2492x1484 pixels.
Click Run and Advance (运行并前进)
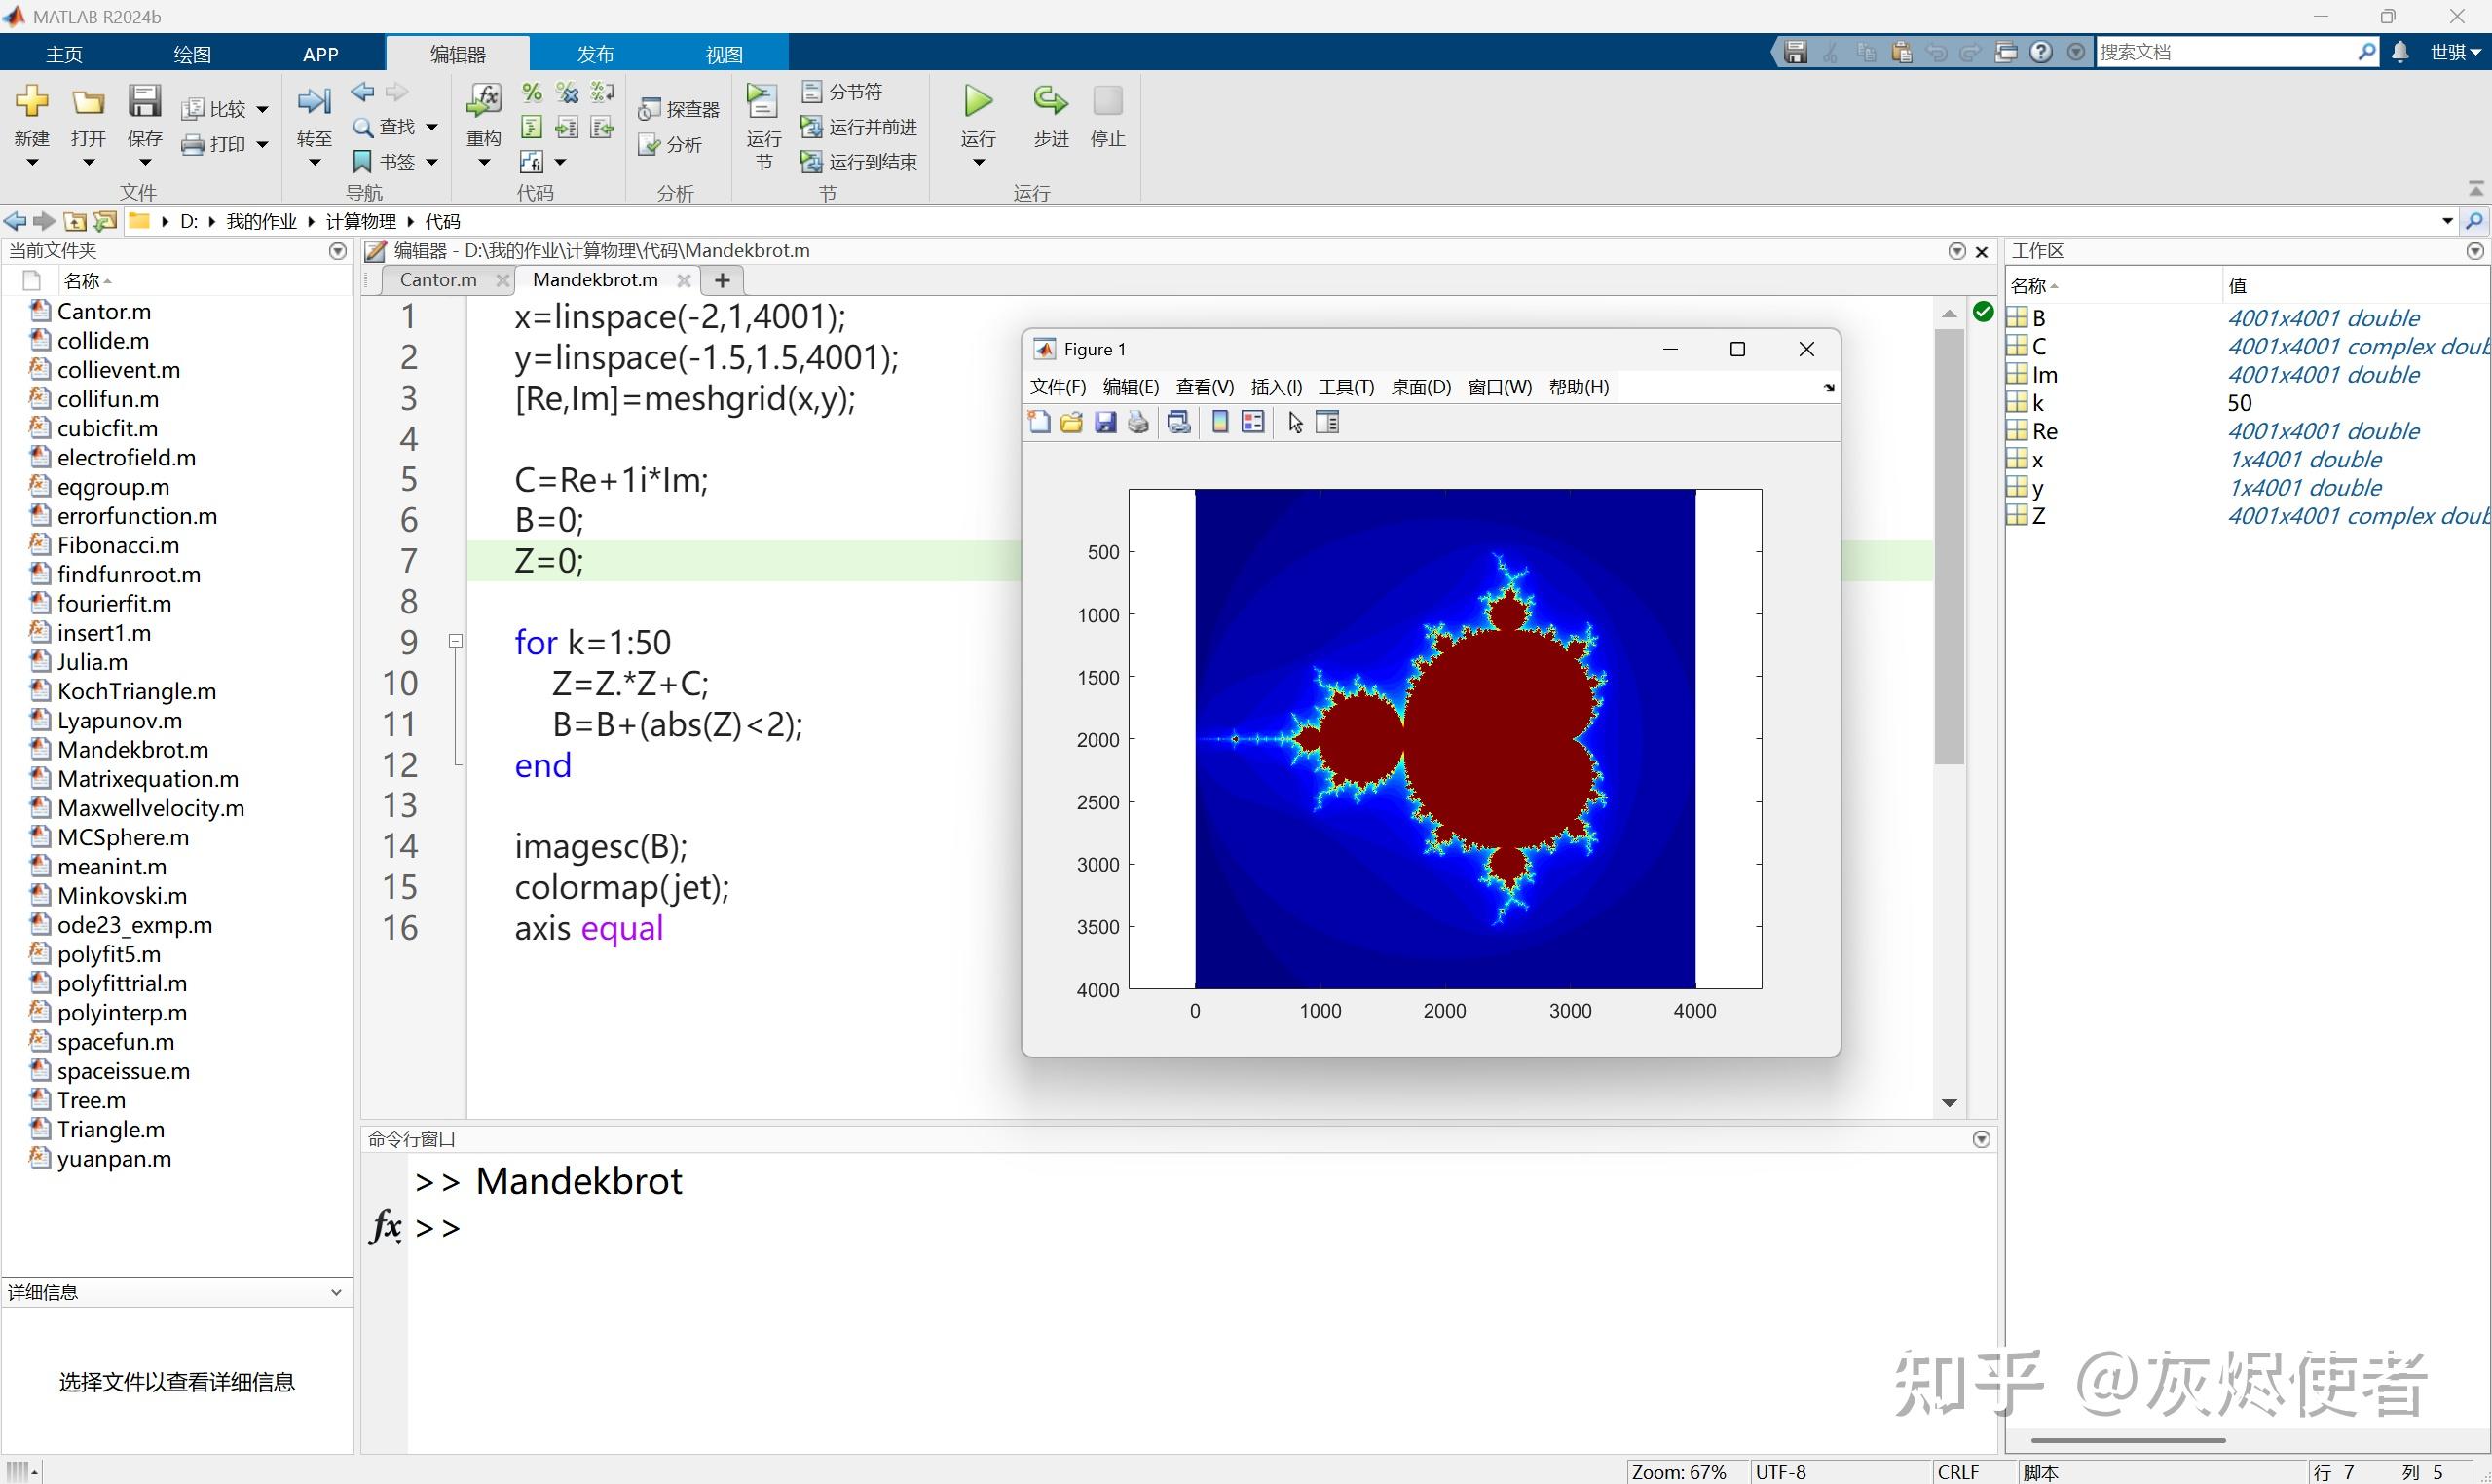pos(860,127)
